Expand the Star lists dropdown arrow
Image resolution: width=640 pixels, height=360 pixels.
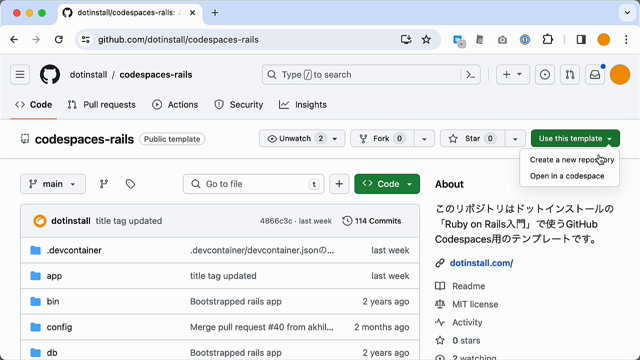pyautogui.click(x=515, y=139)
